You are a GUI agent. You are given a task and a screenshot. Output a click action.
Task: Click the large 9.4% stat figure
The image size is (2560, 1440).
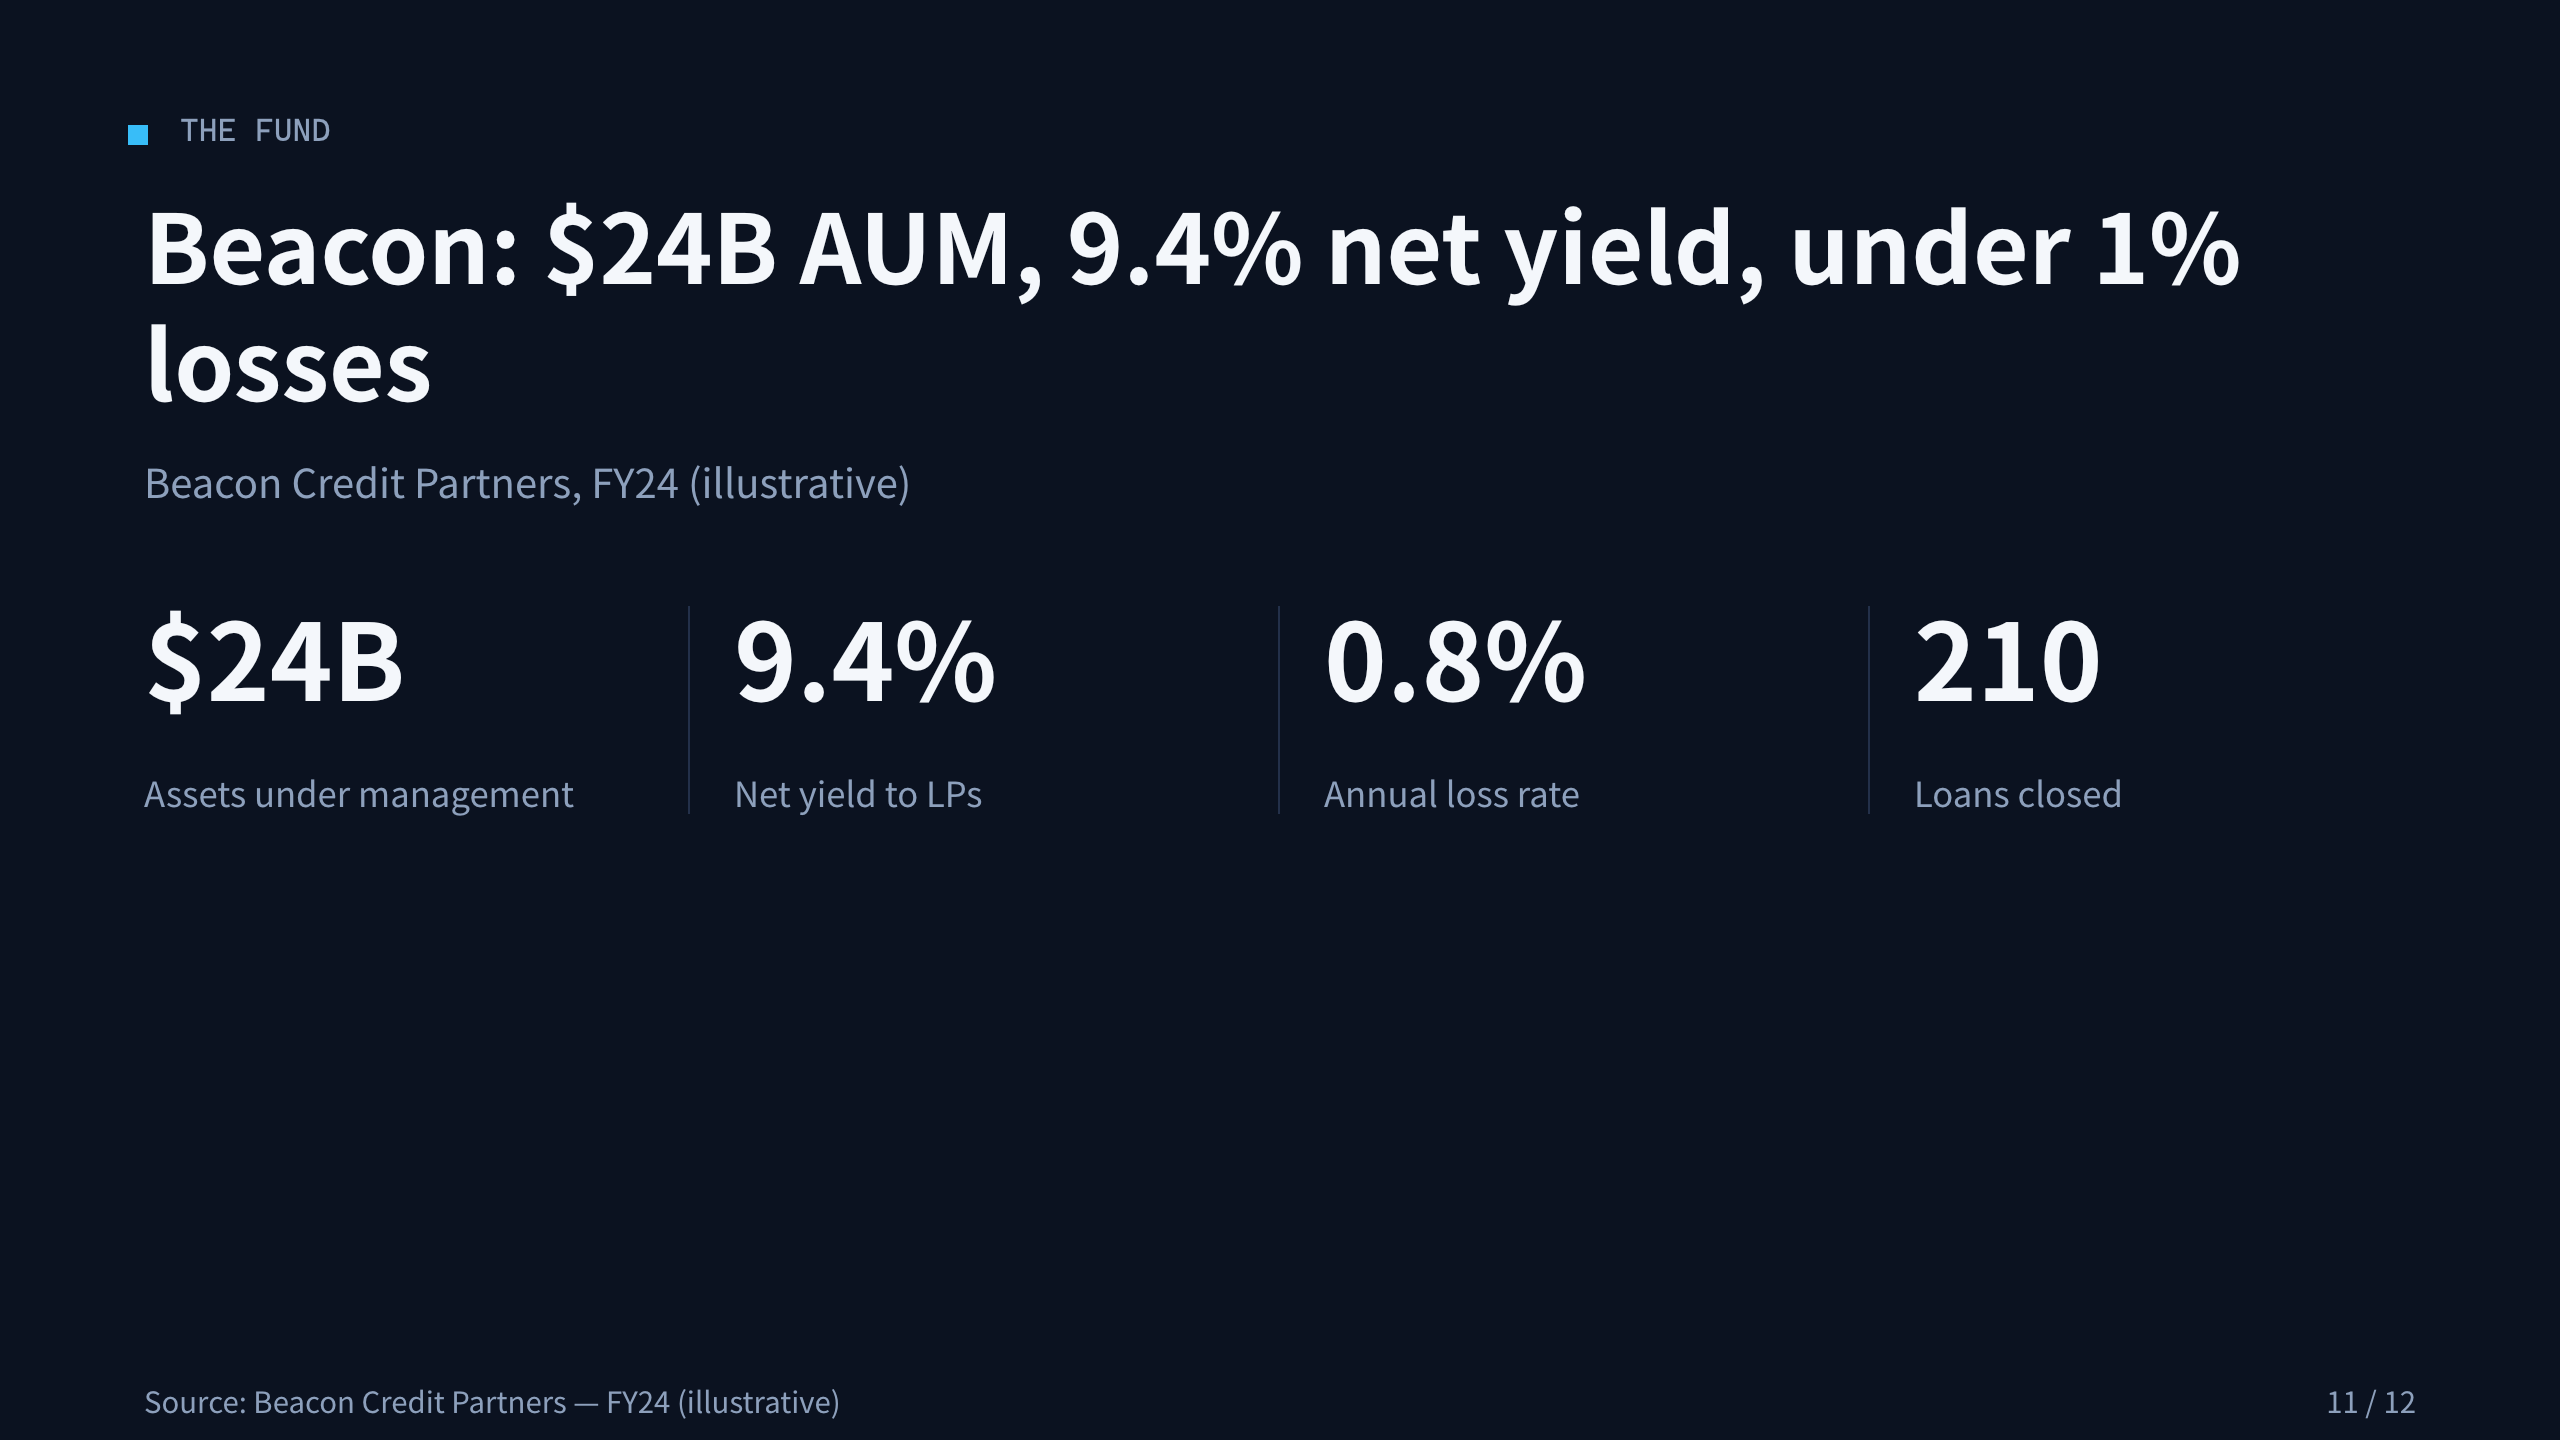click(x=865, y=661)
